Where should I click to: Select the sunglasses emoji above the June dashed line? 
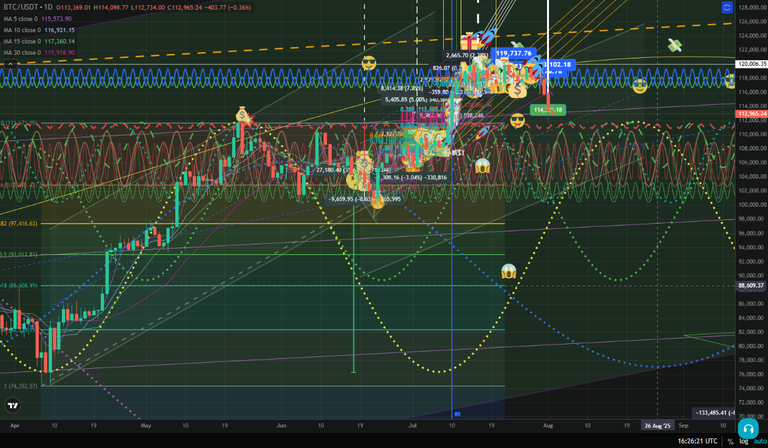[369, 63]
